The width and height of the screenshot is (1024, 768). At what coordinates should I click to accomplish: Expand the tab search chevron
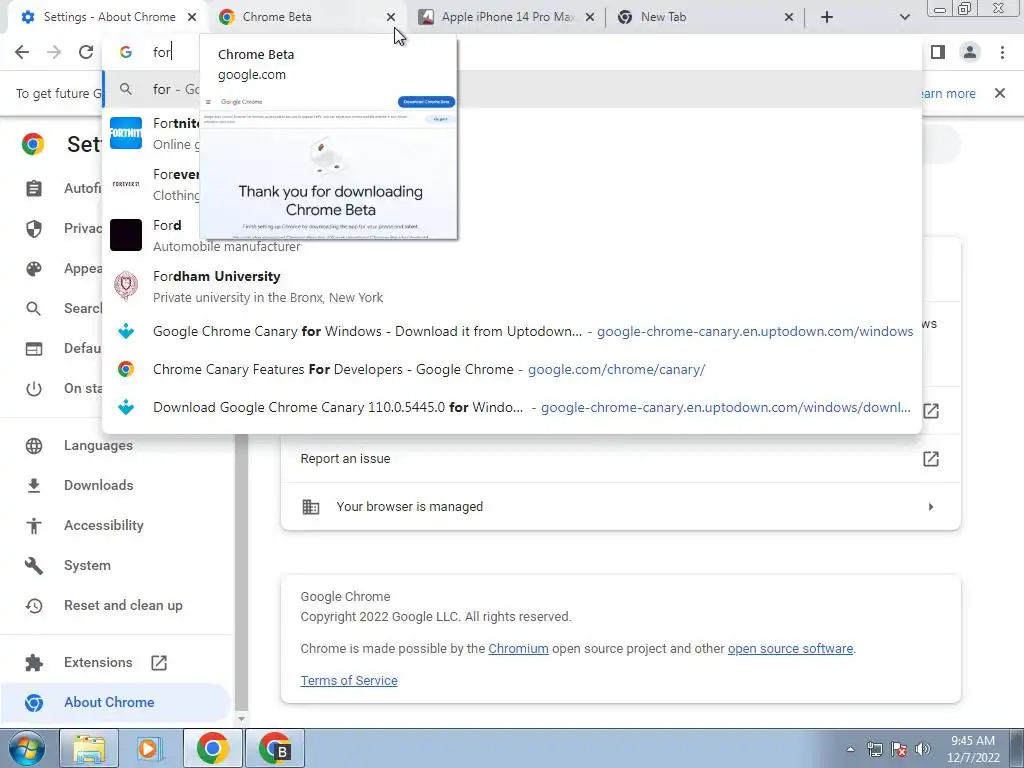point(904,17)
